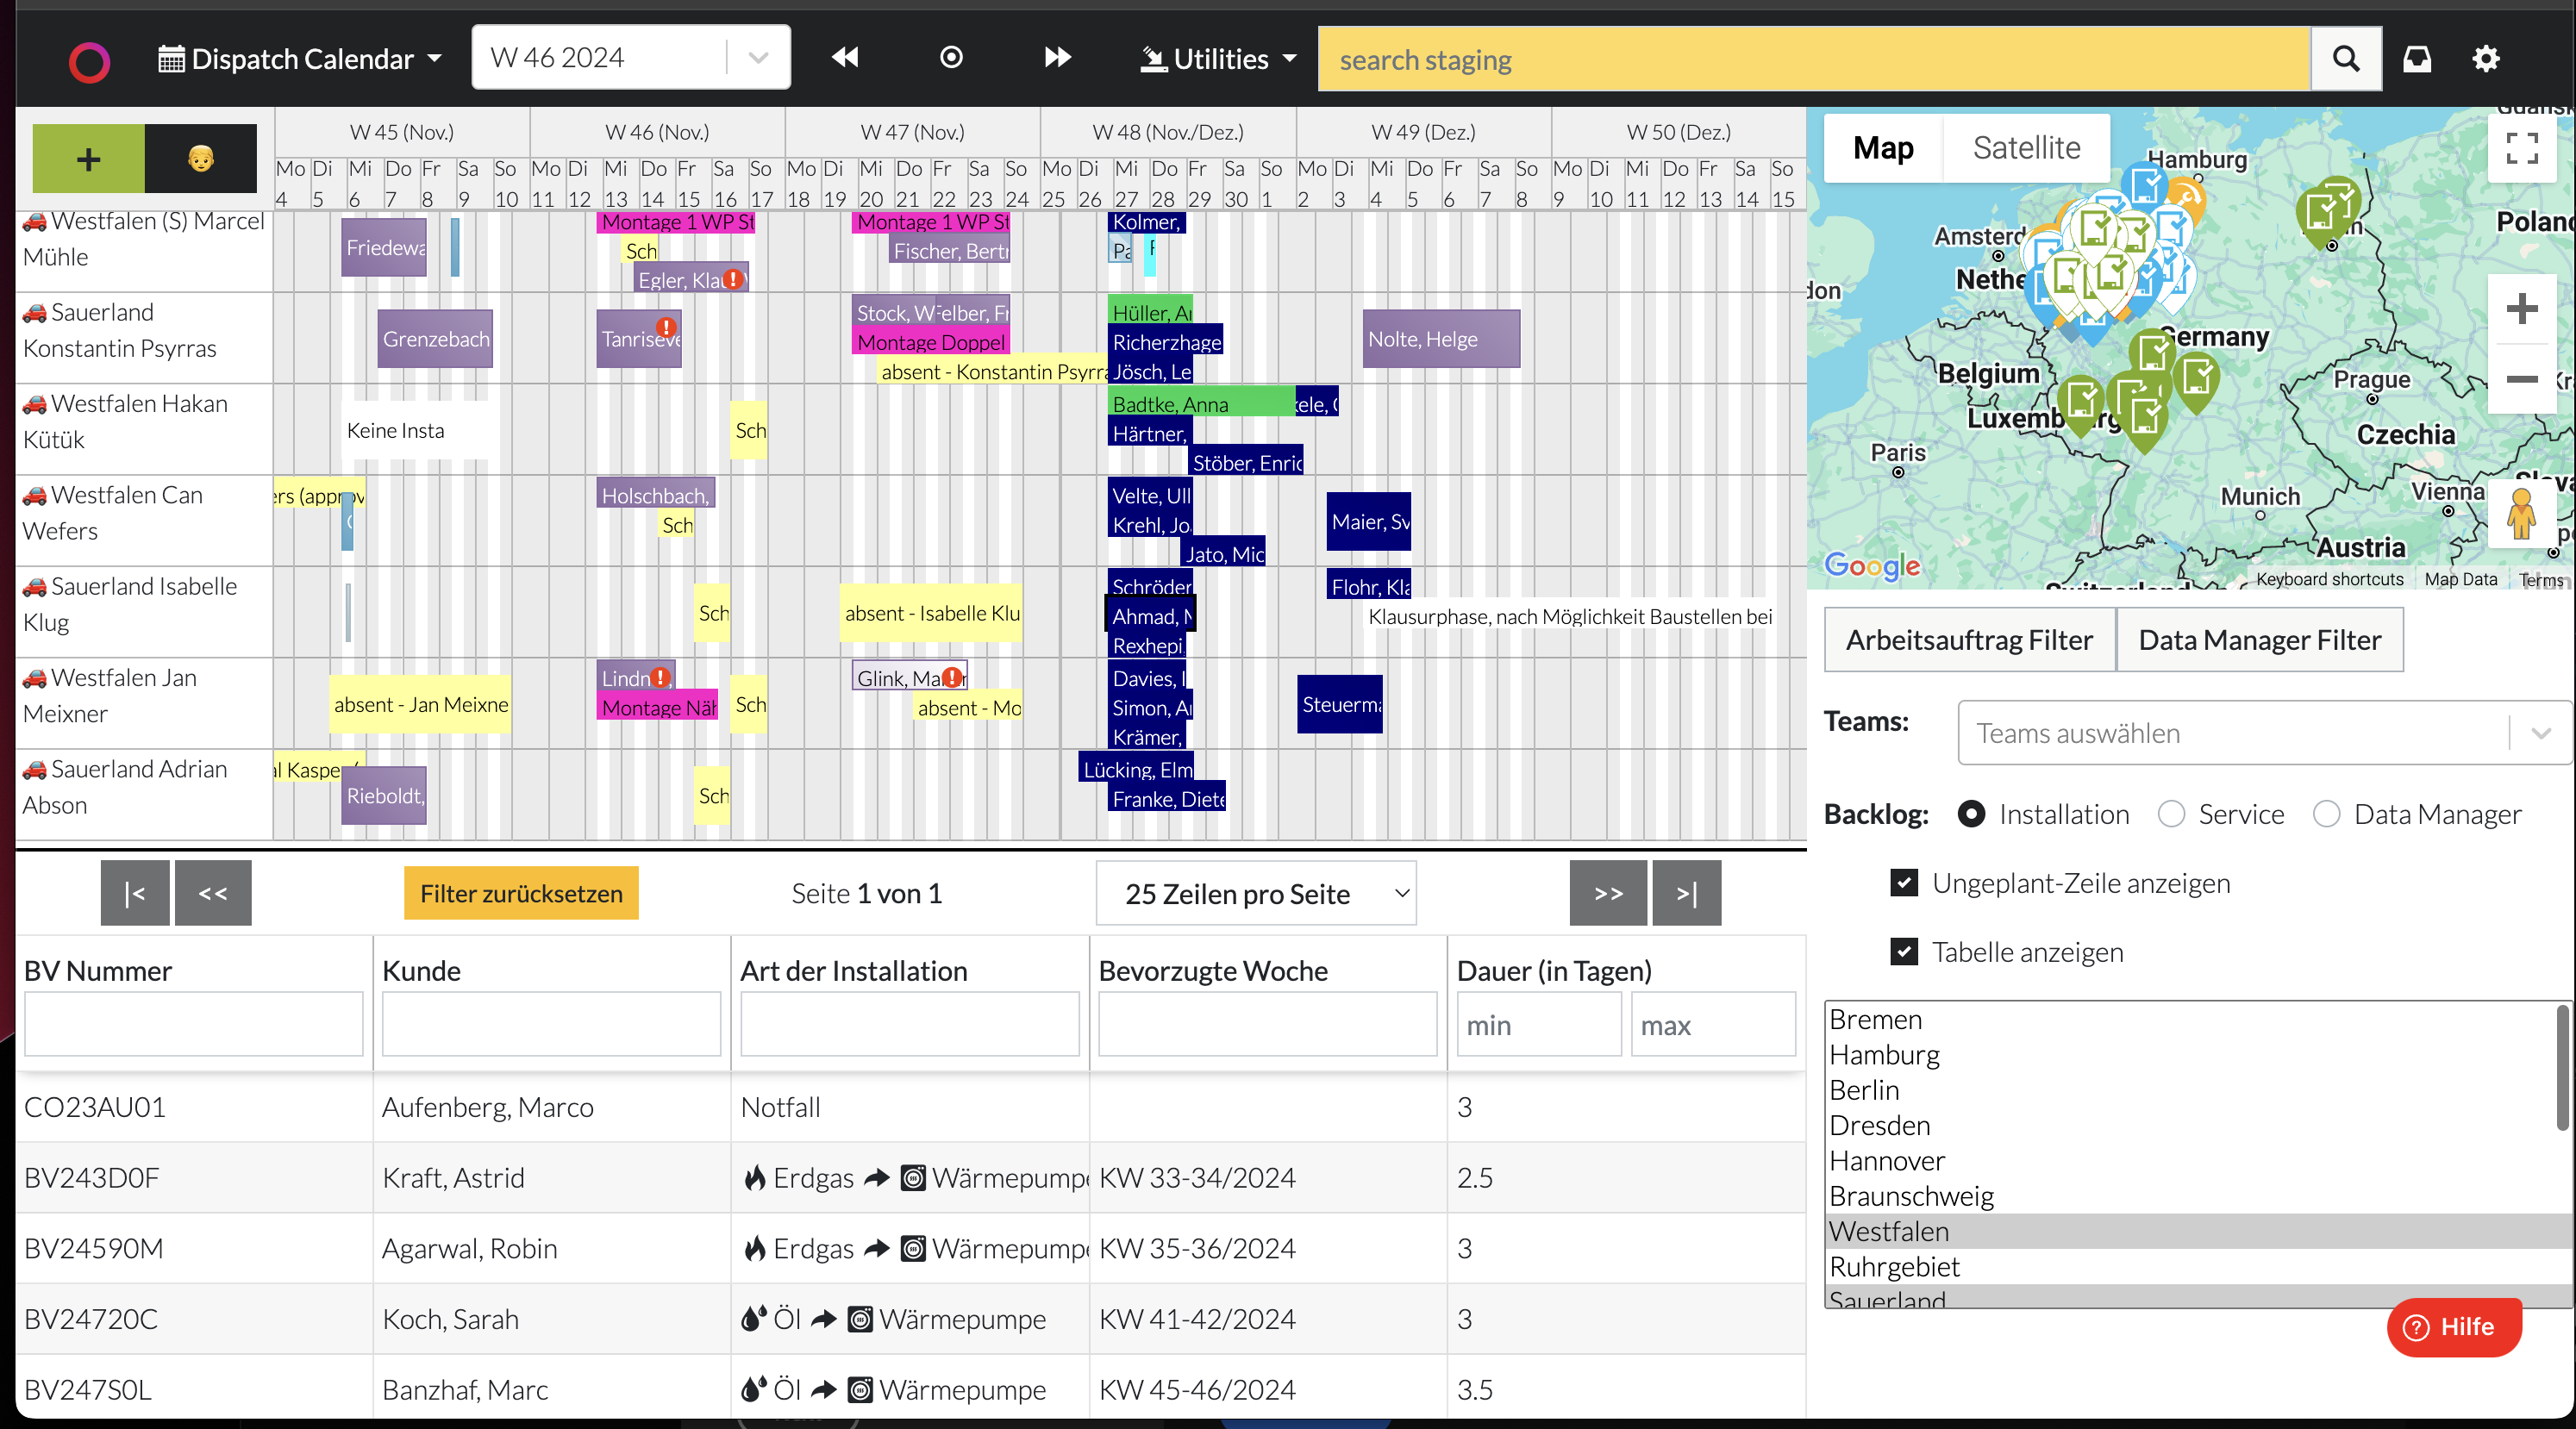Click the region list scrollbar
2576x1429 pixels.
(x=2563, y=1067)
